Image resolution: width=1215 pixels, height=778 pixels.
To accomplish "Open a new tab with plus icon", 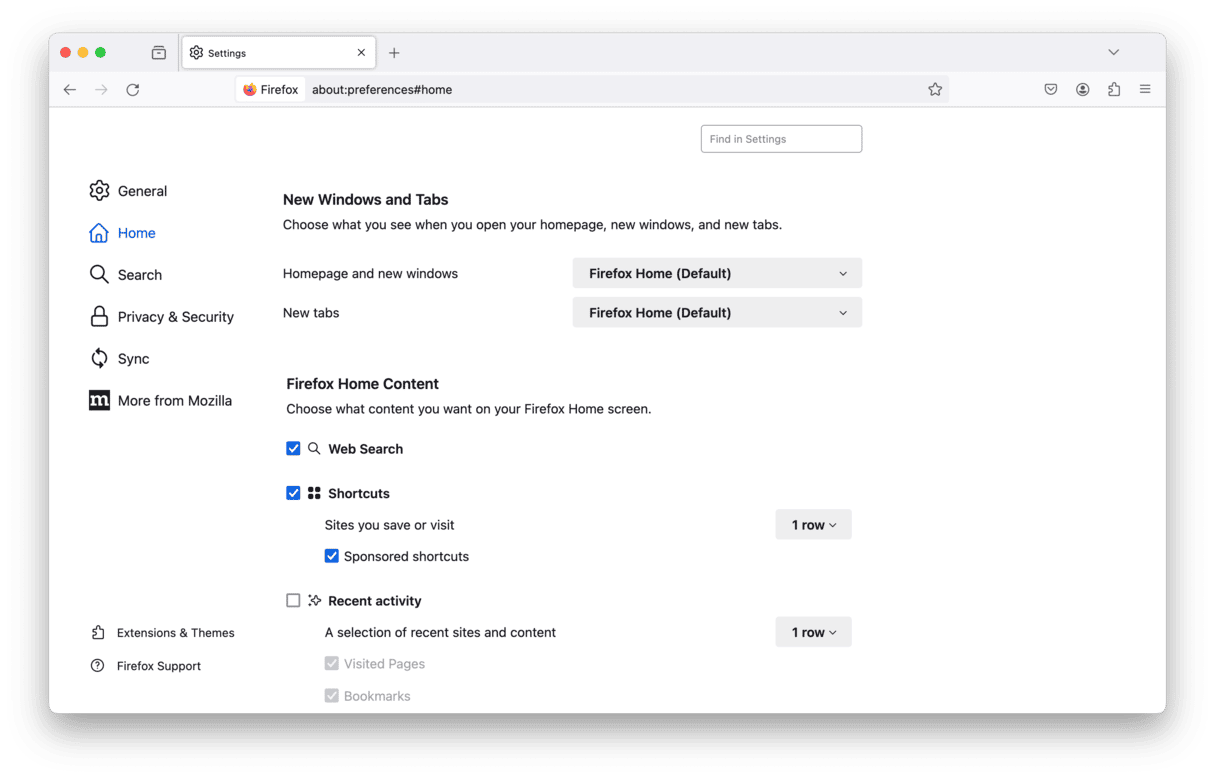I will pos(394,53).
